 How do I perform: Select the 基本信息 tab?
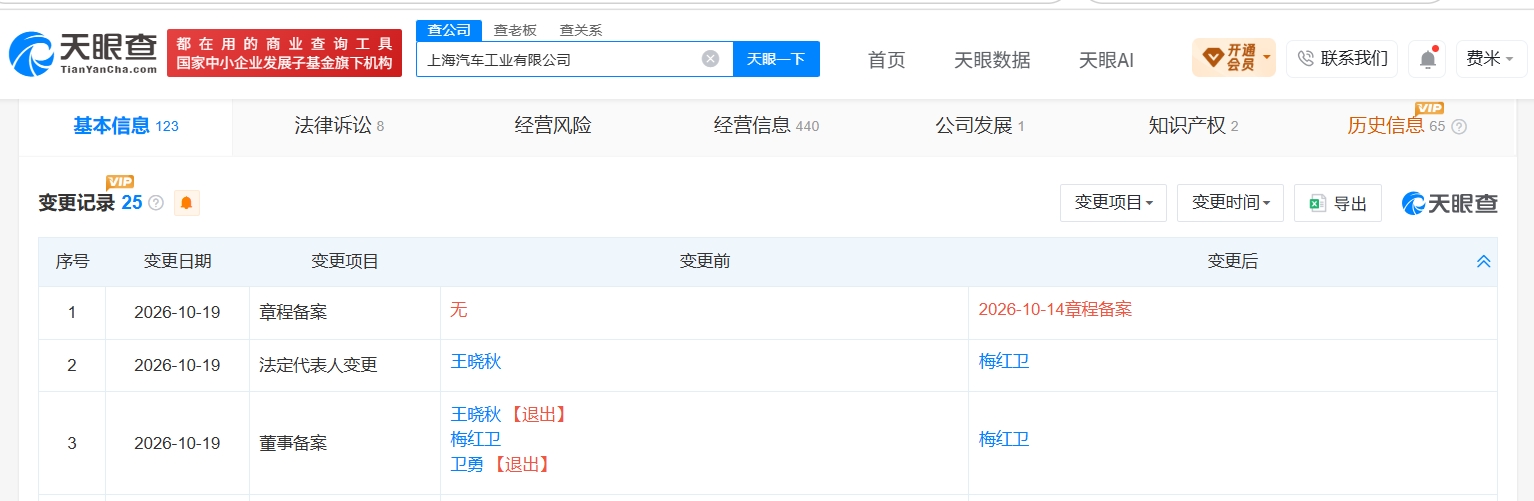[126, 126]
